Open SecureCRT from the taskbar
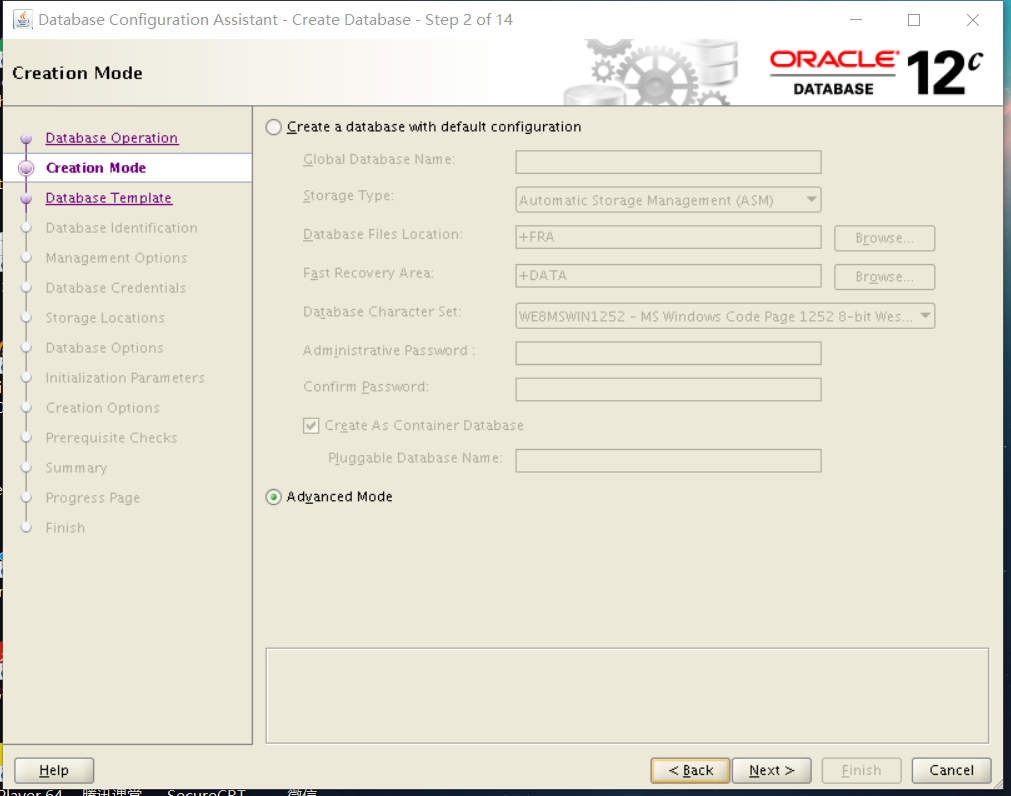The image size is (1011, 796). click(205, 791)
